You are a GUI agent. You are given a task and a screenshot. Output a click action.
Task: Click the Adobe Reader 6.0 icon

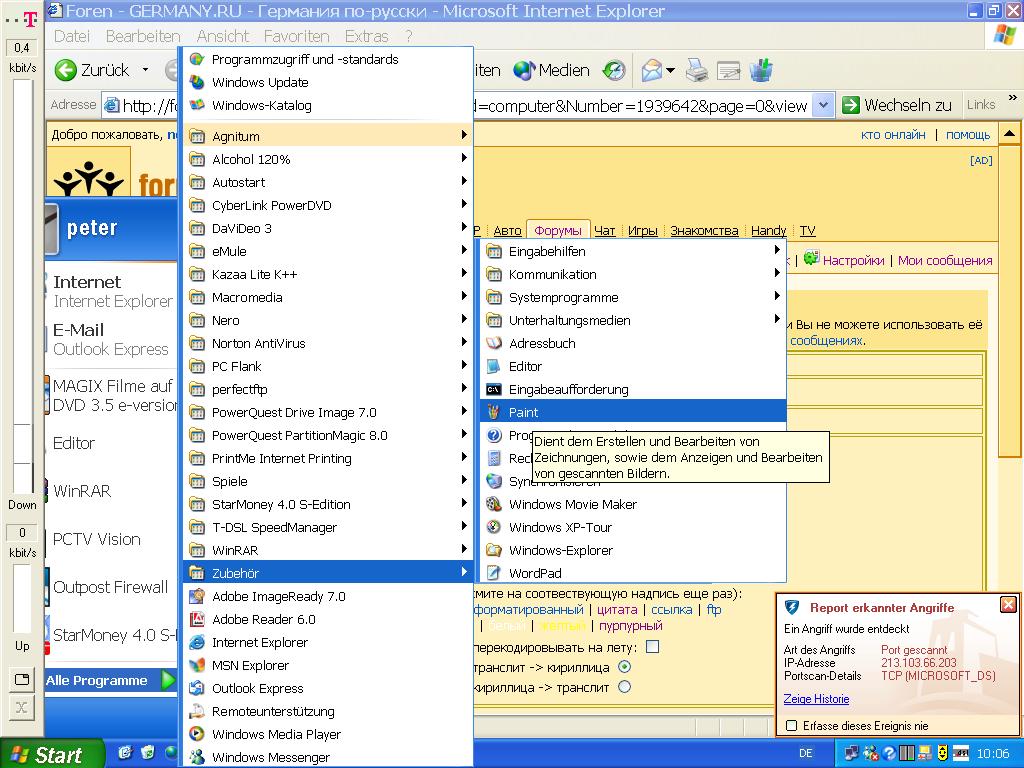197,619
